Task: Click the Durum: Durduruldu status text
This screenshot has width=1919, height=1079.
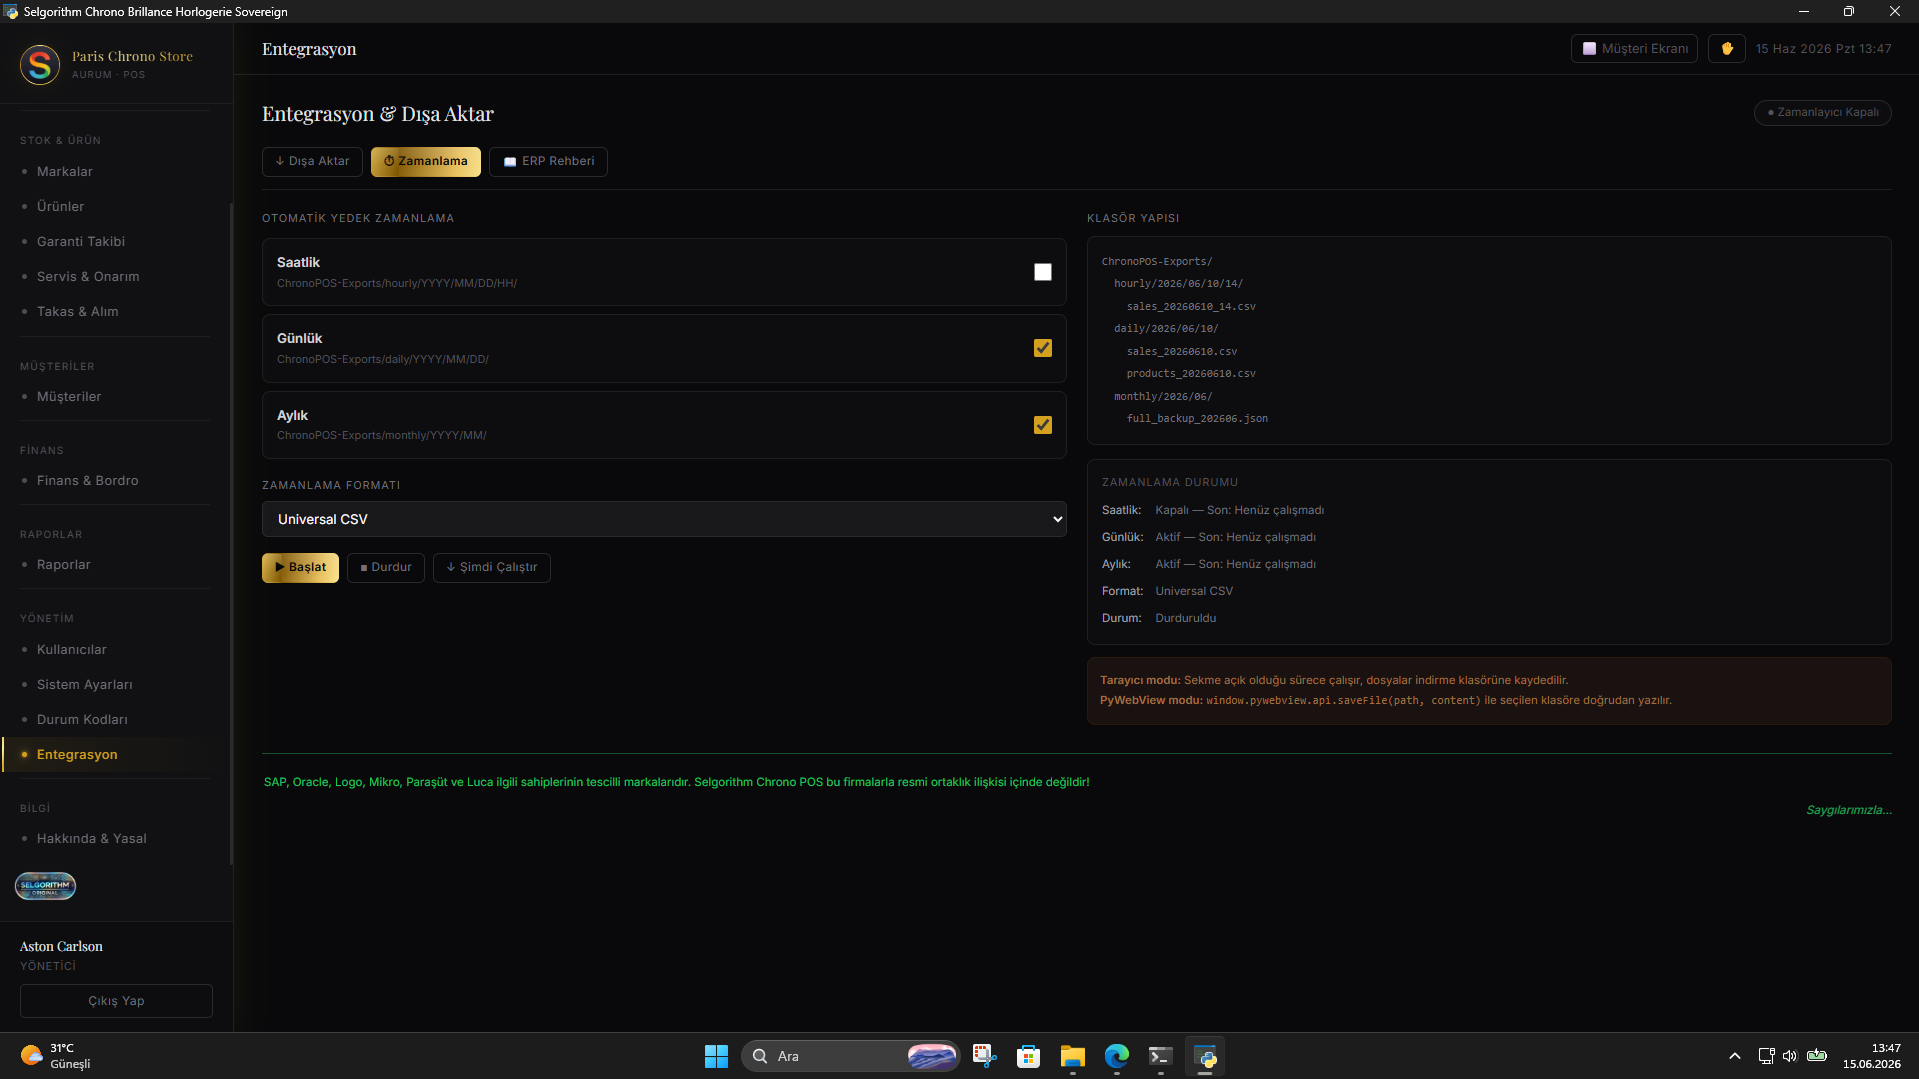Action: (x=1159, y=618)
